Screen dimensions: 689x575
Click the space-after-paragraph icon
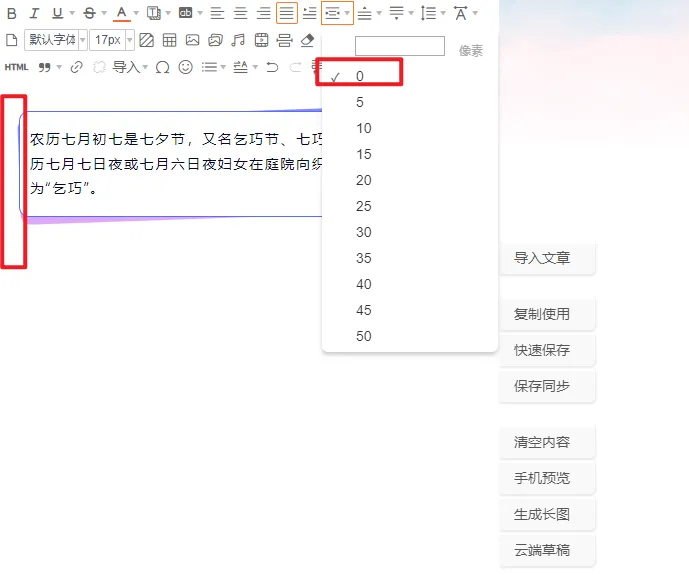point(396,13)
